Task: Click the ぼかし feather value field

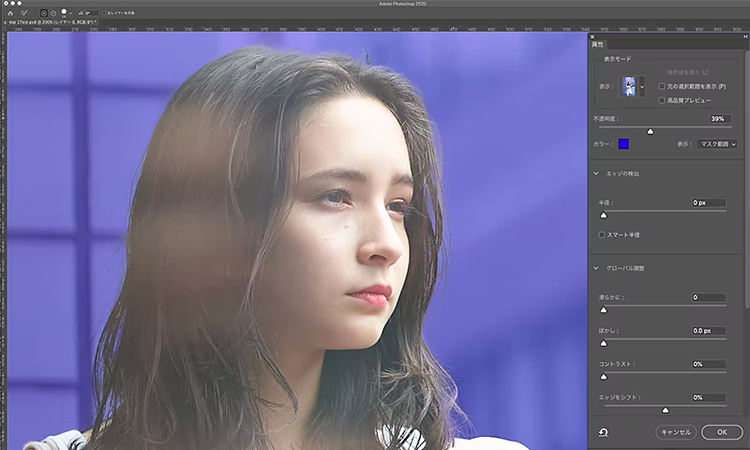Action: click(709, 330)
